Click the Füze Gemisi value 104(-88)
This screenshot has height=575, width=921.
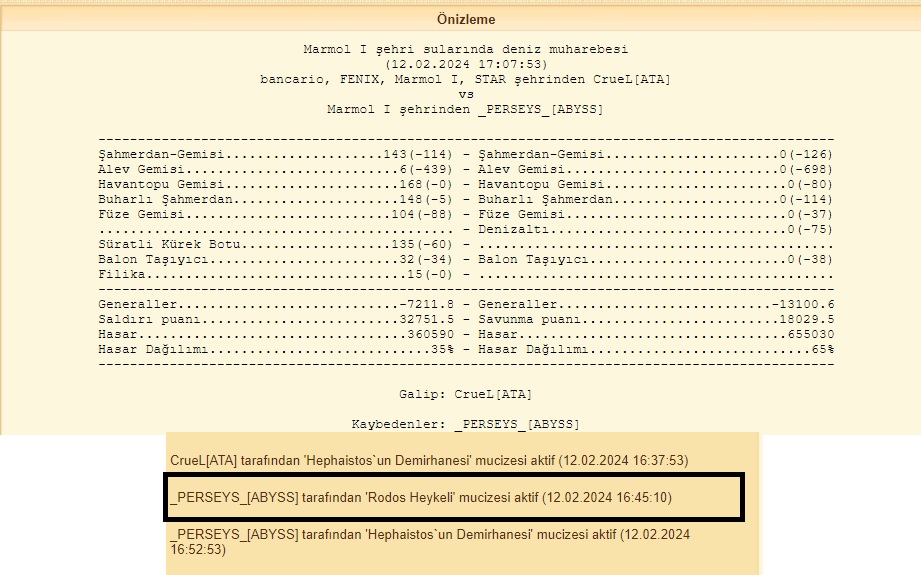point(422,214)
